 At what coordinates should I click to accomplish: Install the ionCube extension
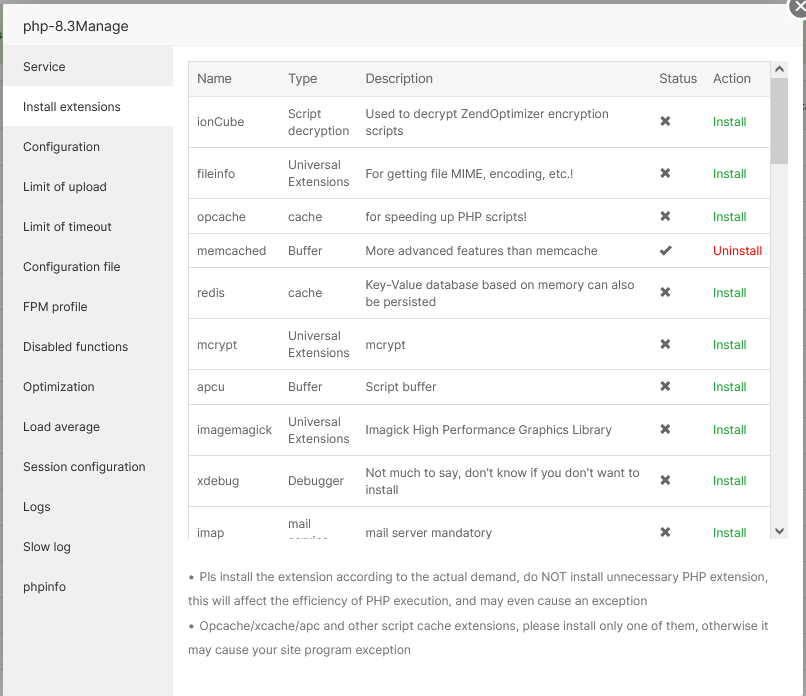coord(729,122)
